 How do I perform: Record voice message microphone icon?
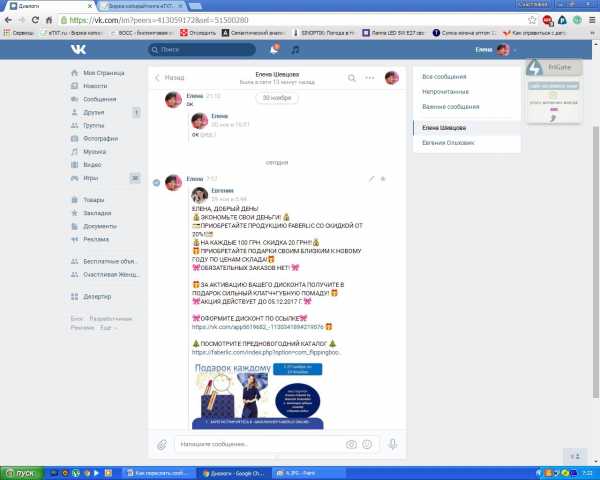tap(393, 444)
